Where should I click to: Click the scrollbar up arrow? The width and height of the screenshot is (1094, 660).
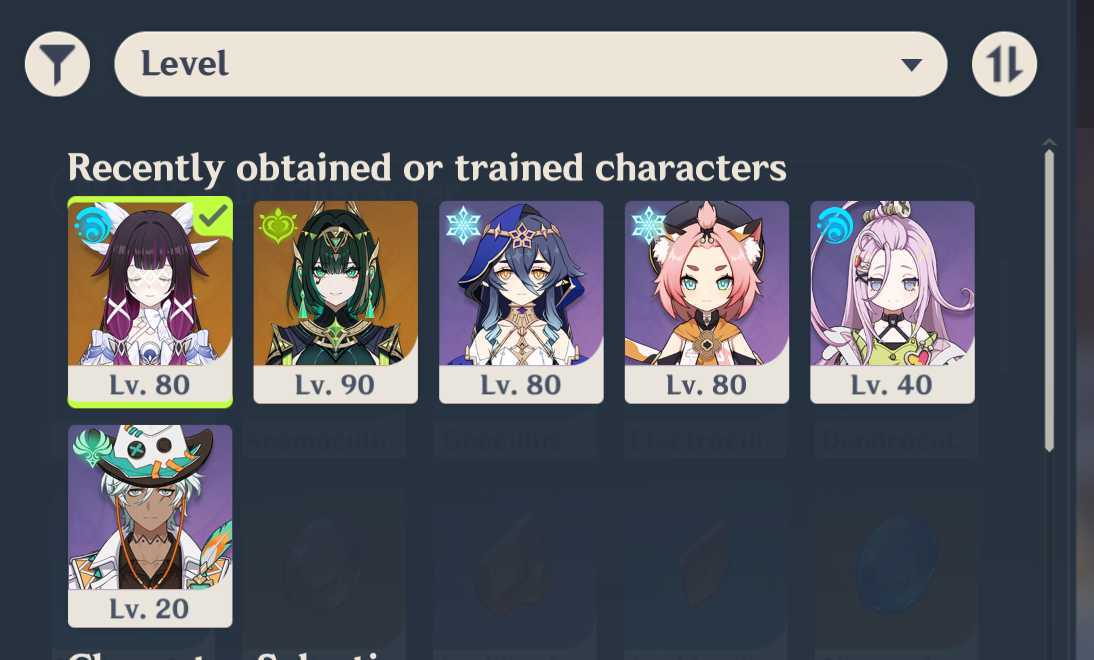1049,142
